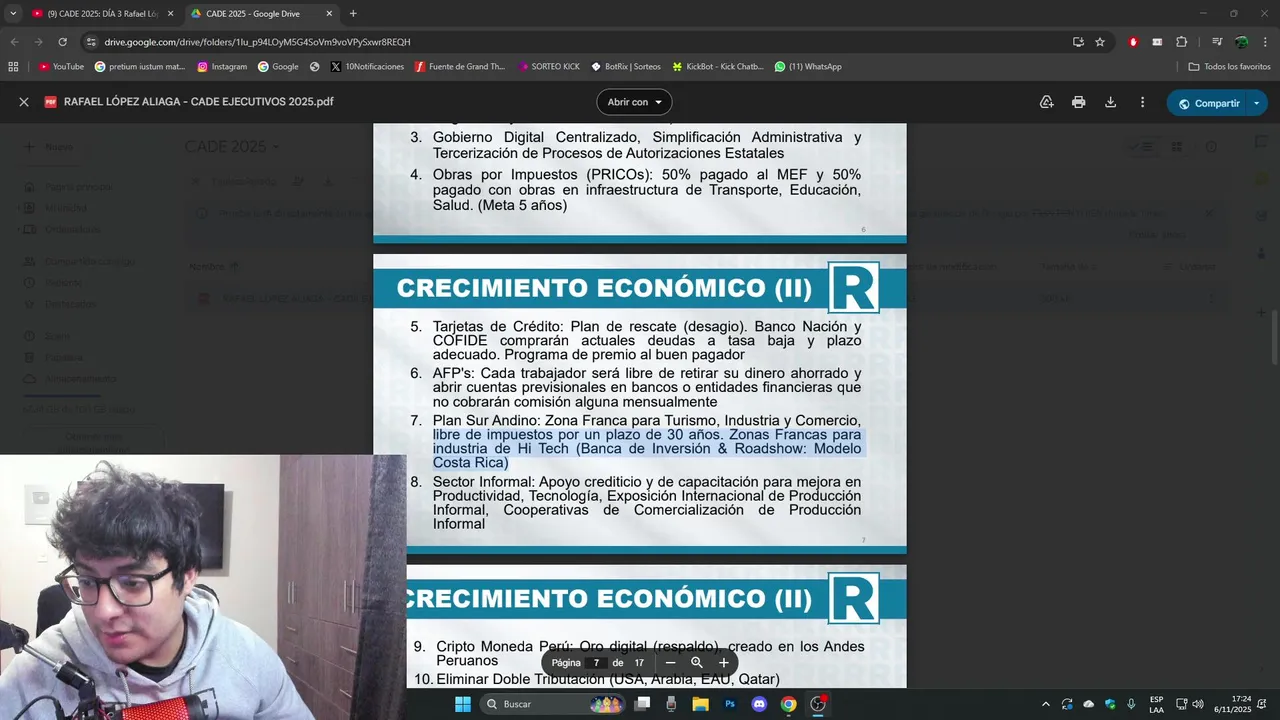Image resolution: width=1280 pixels, height=720 pixels.
Task: Open Discord from the taskbar
Action: pos(759,704)
